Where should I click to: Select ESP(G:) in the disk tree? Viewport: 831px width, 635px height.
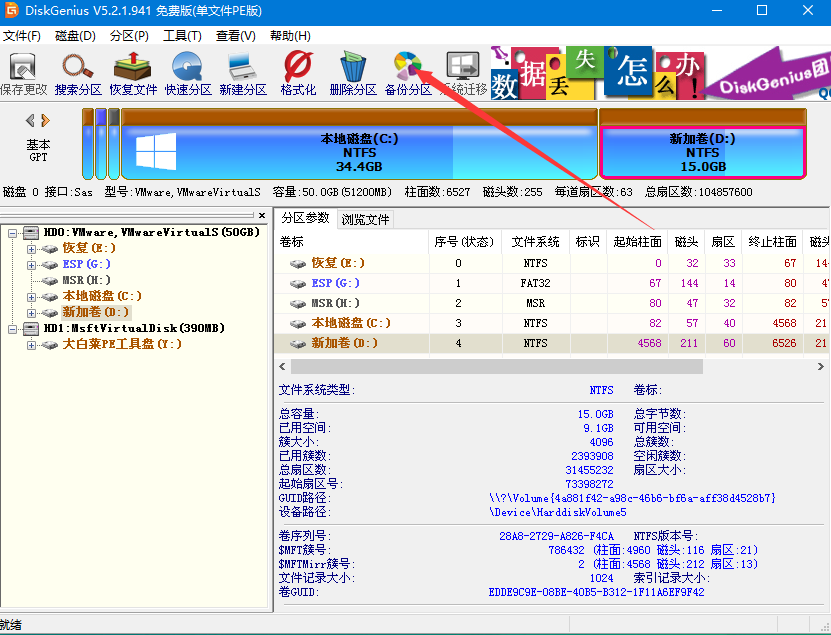pyautogui.click(x=86, y=264)
